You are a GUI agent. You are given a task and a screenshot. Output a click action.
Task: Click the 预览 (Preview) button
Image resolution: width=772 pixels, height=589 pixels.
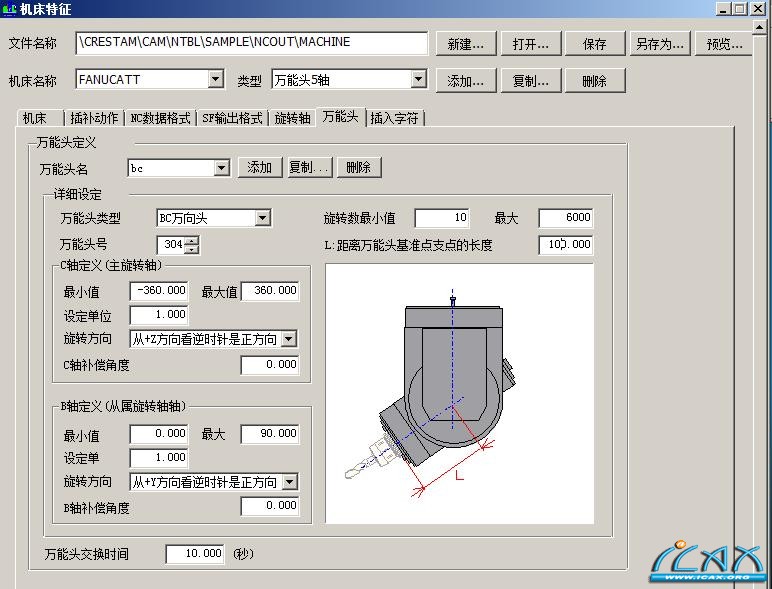724,44
